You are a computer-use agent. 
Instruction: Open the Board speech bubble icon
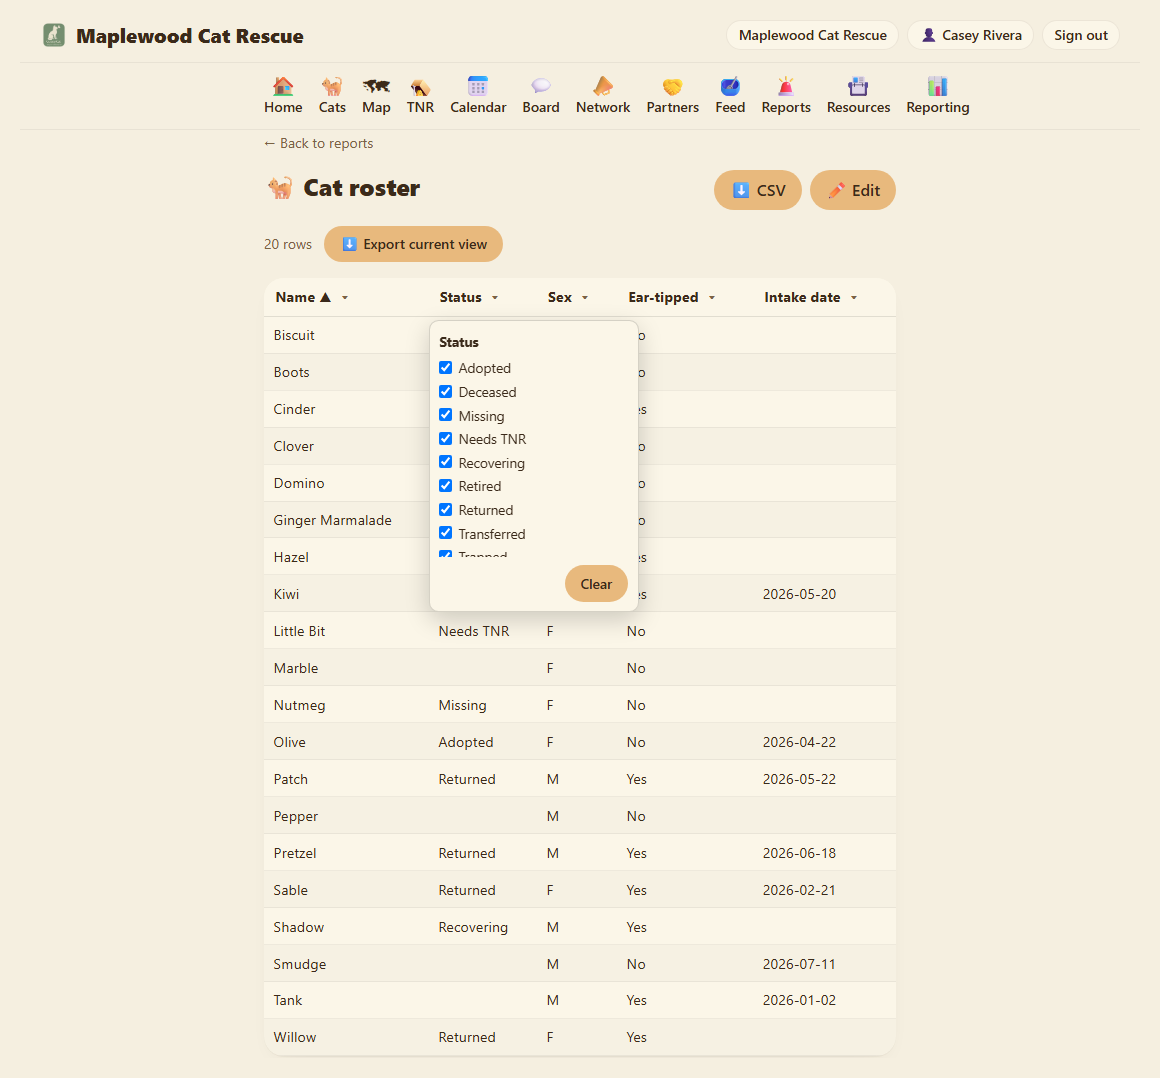[541, 87]
